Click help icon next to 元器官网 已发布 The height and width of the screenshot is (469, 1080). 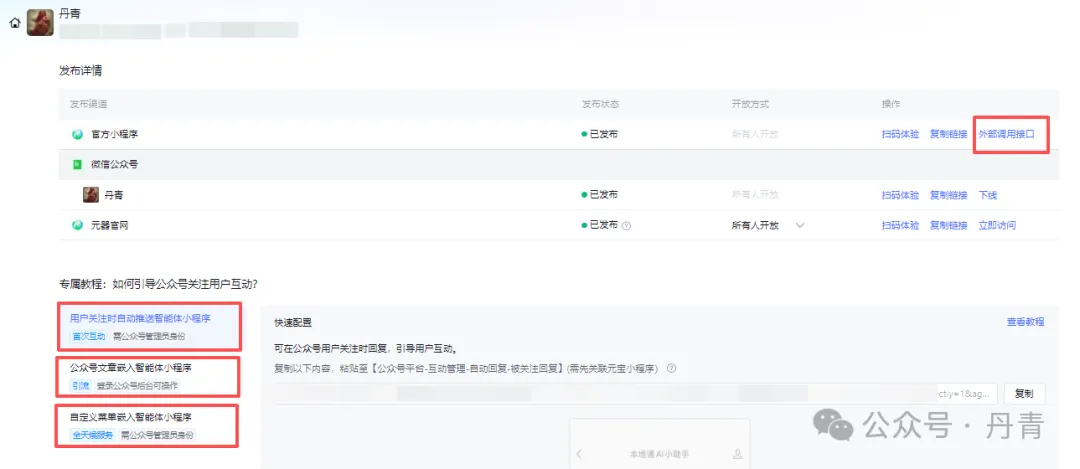627,226
